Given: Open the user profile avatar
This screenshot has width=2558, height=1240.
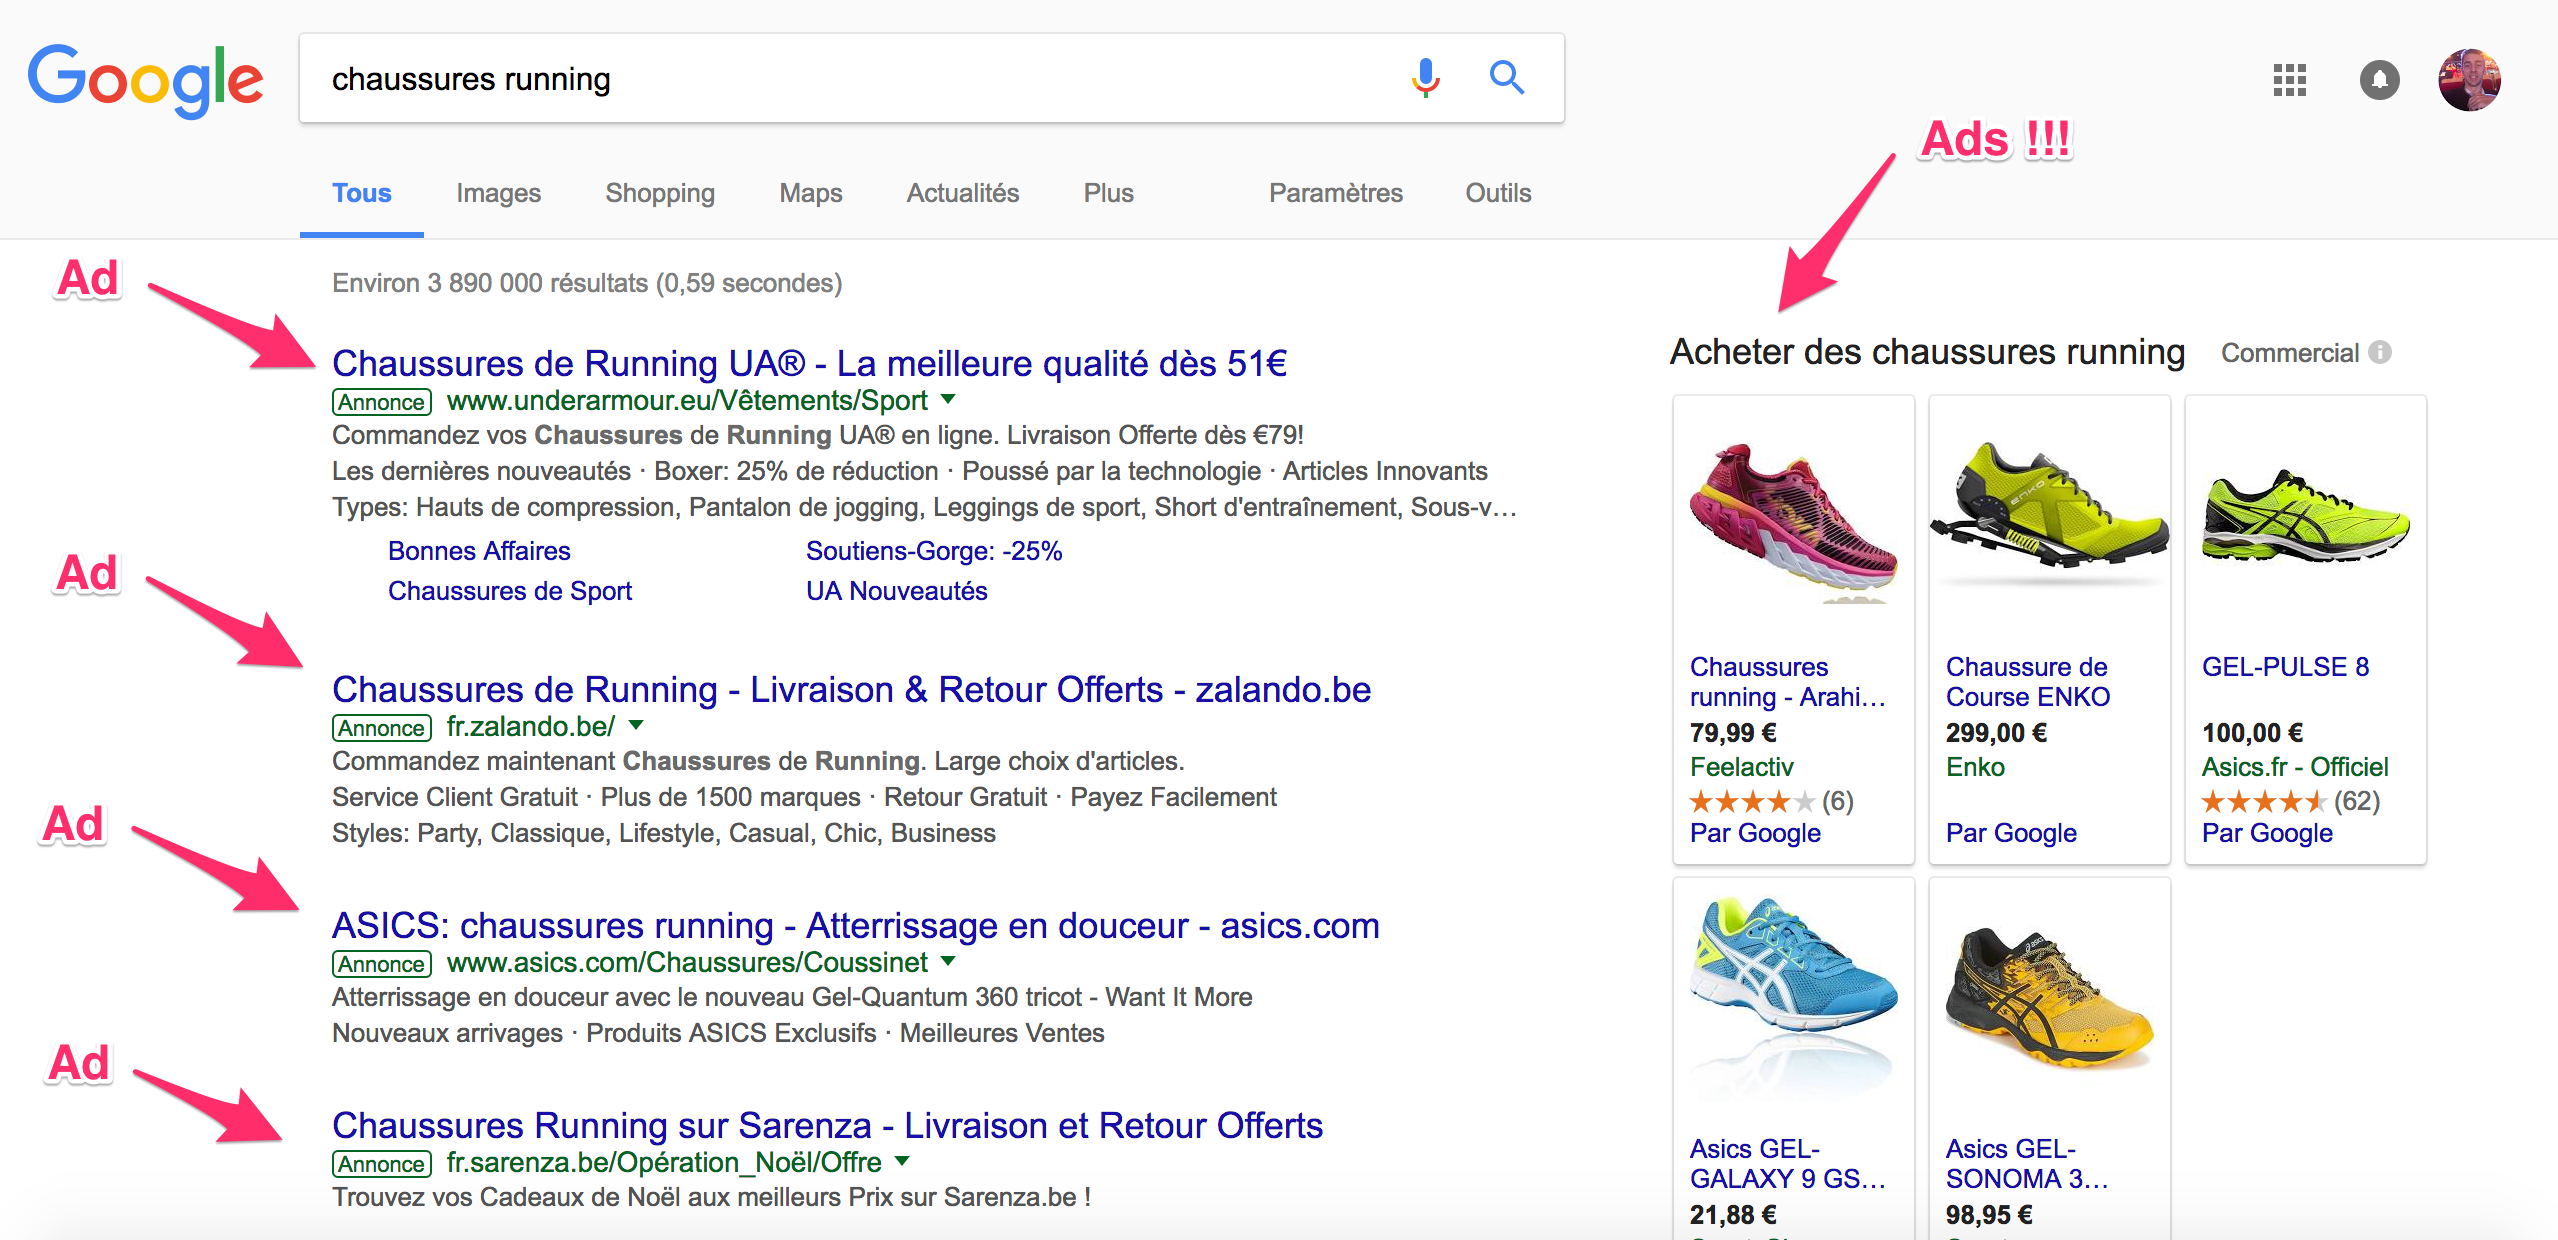Looking at the screenshot, I should pyautogui.click(x=2469, y=80).
